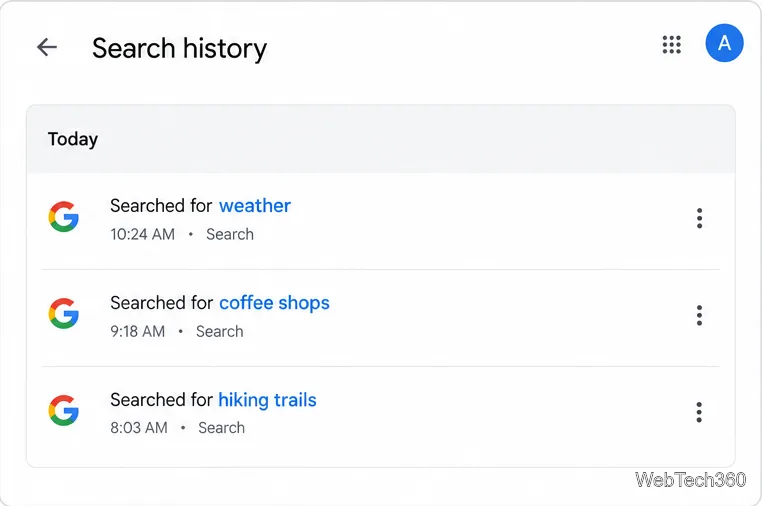Open the hiking trails search link

pos(267,400)
